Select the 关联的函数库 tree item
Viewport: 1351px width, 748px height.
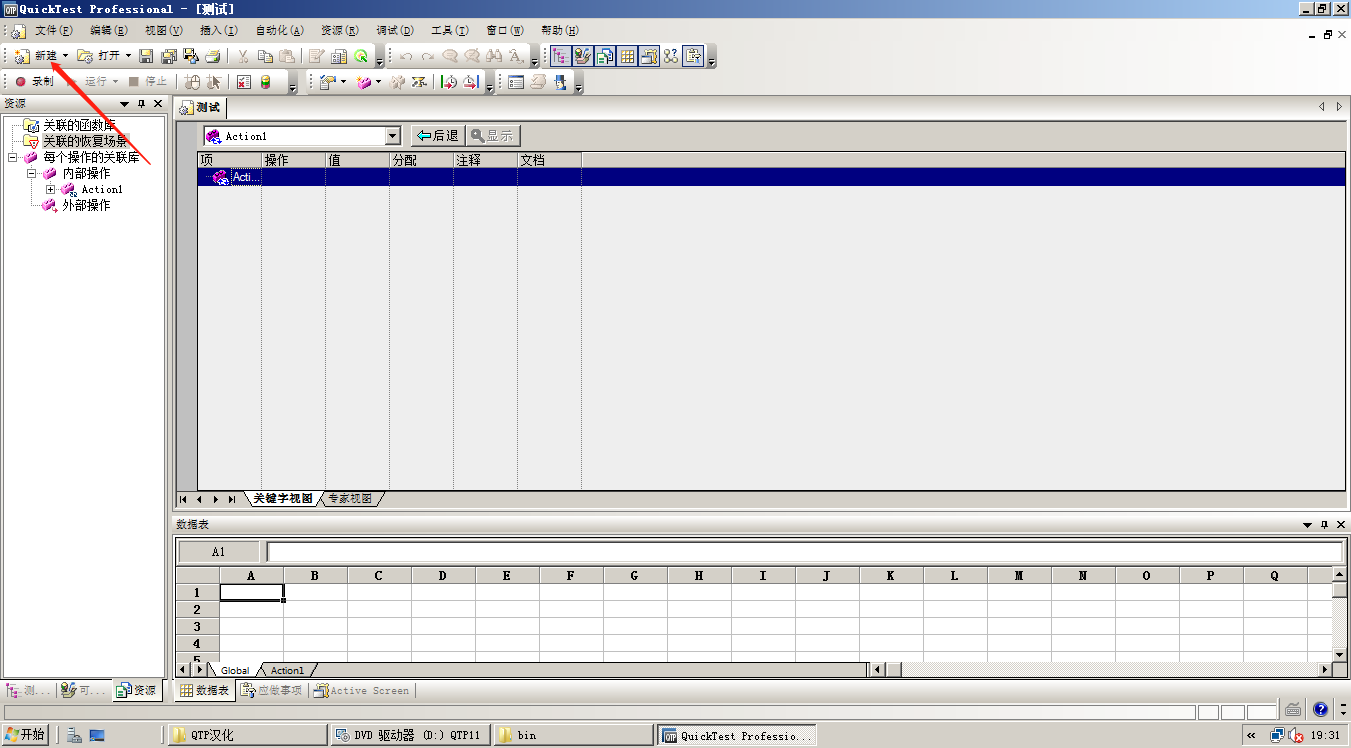[79, 125]
